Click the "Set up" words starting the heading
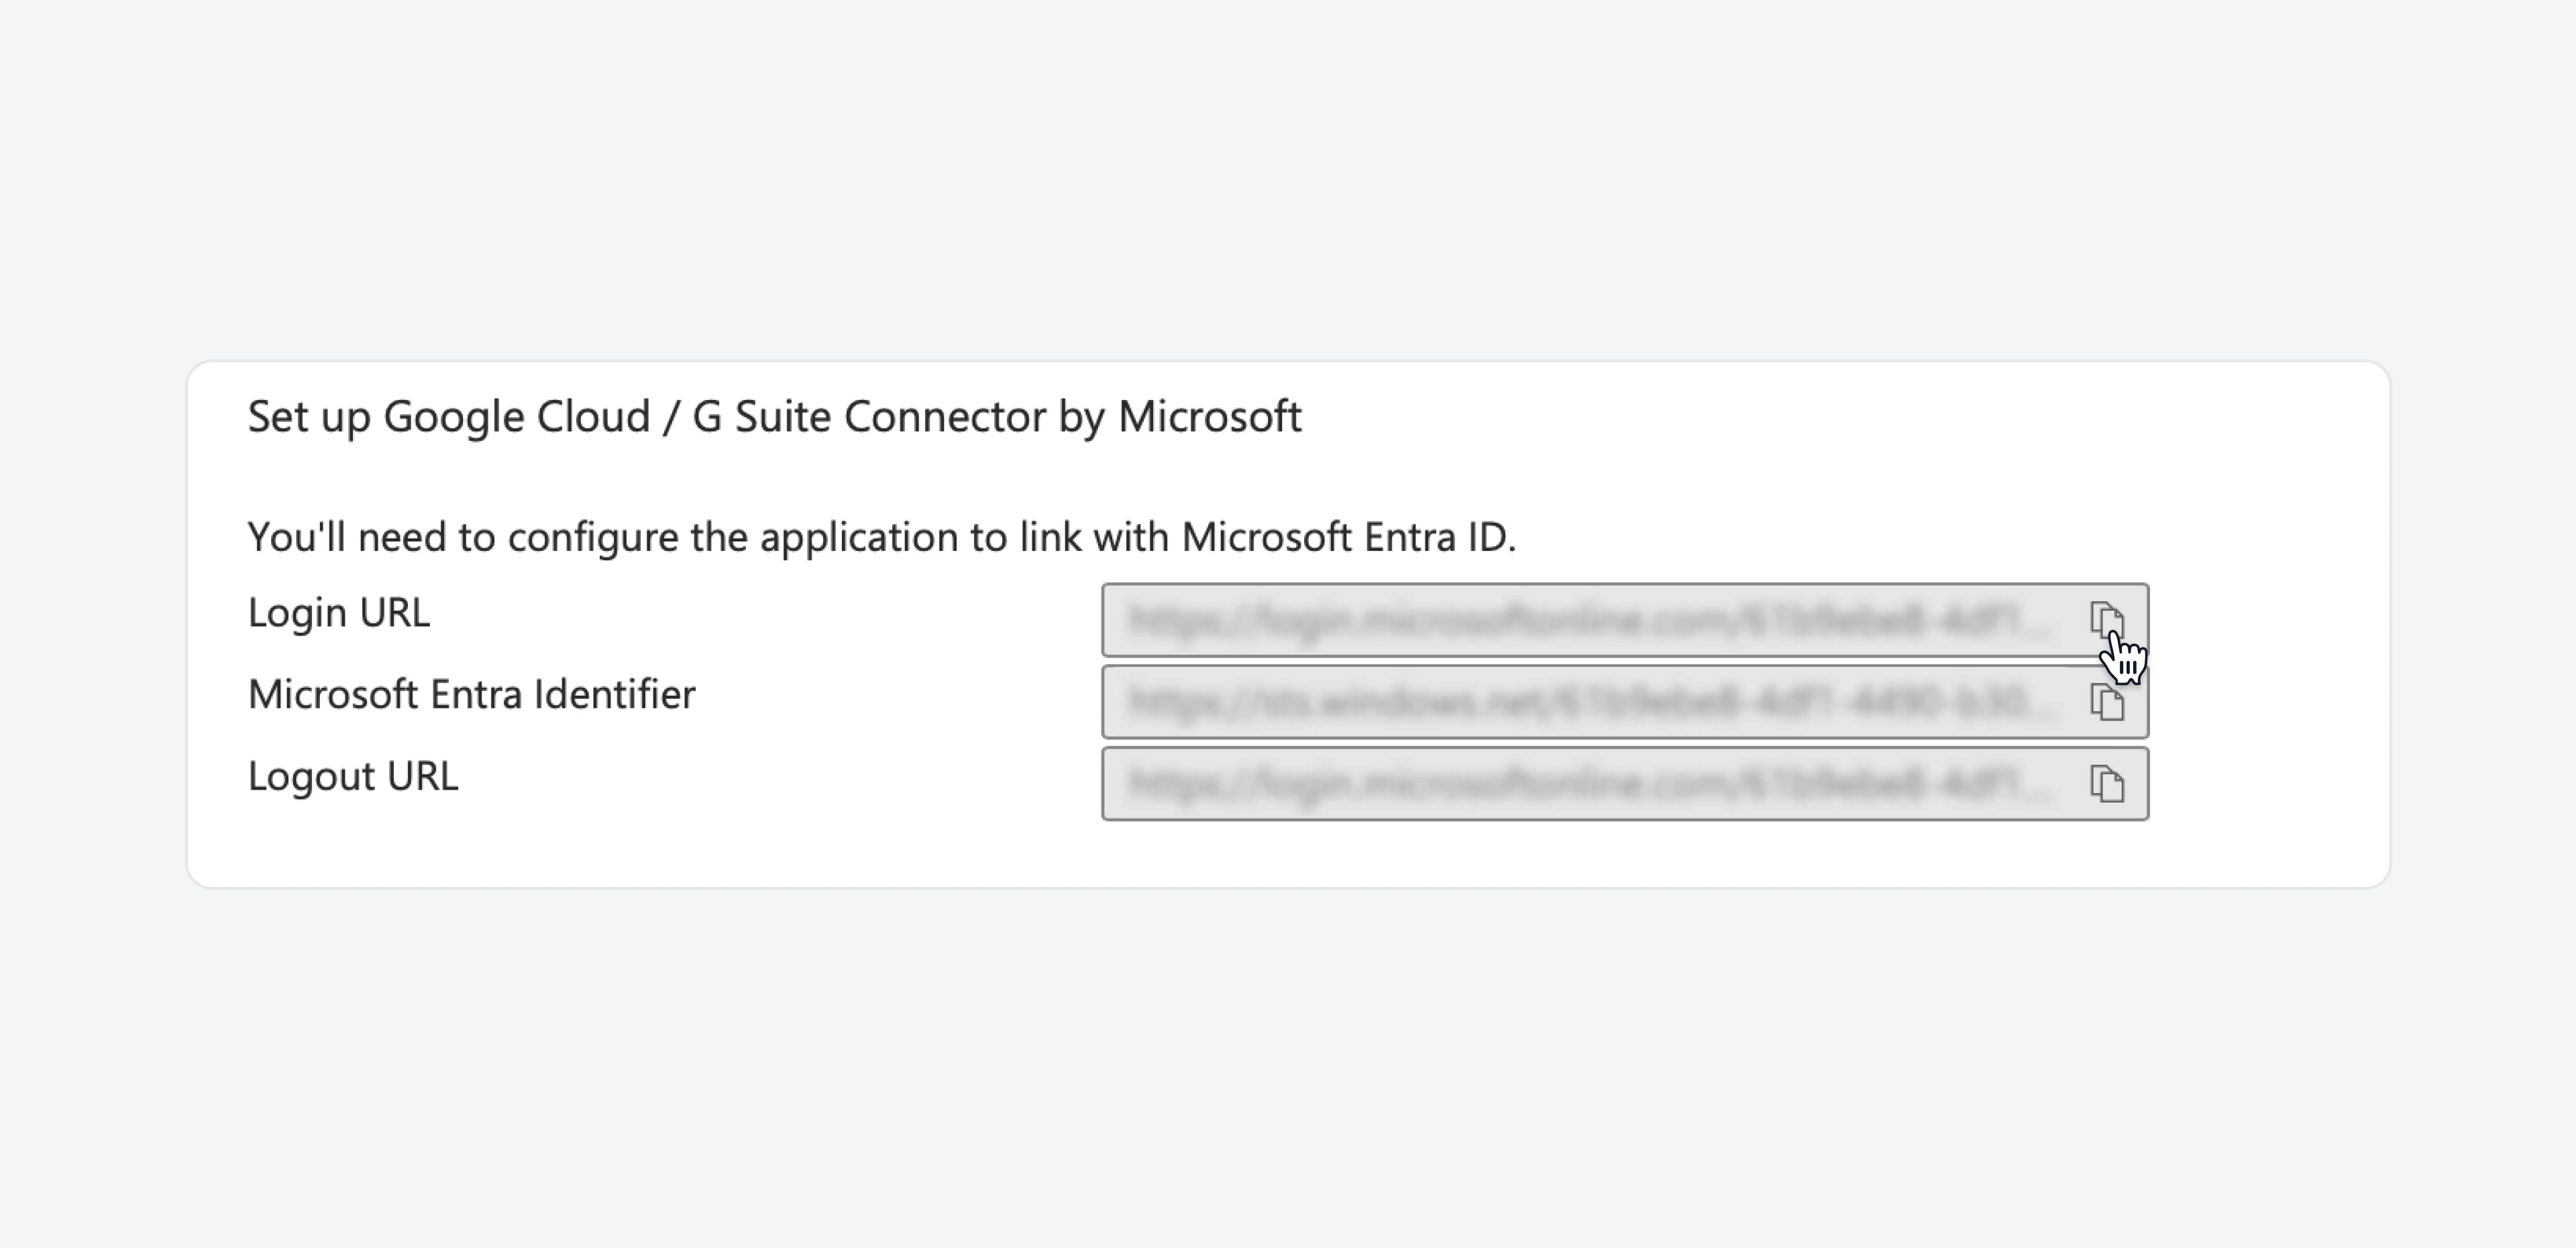2576x1248 pixels. tap(309, 417)
